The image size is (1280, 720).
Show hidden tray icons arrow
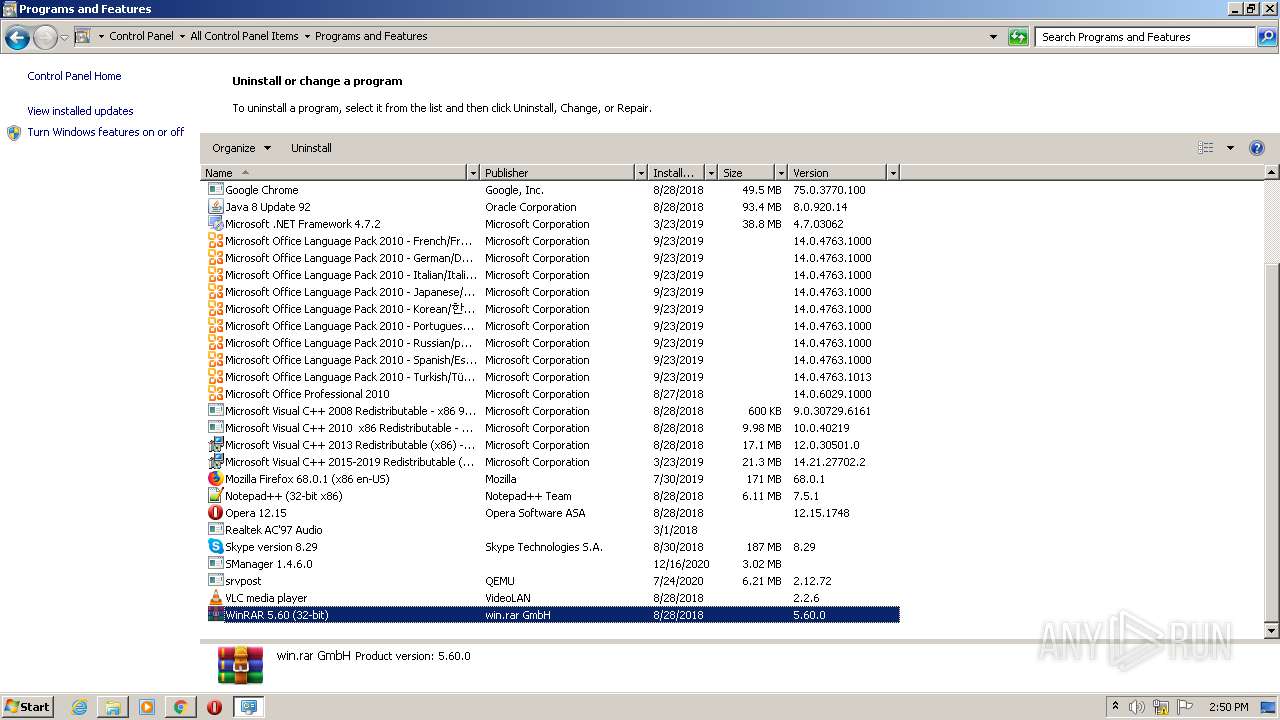[1115, 707]
